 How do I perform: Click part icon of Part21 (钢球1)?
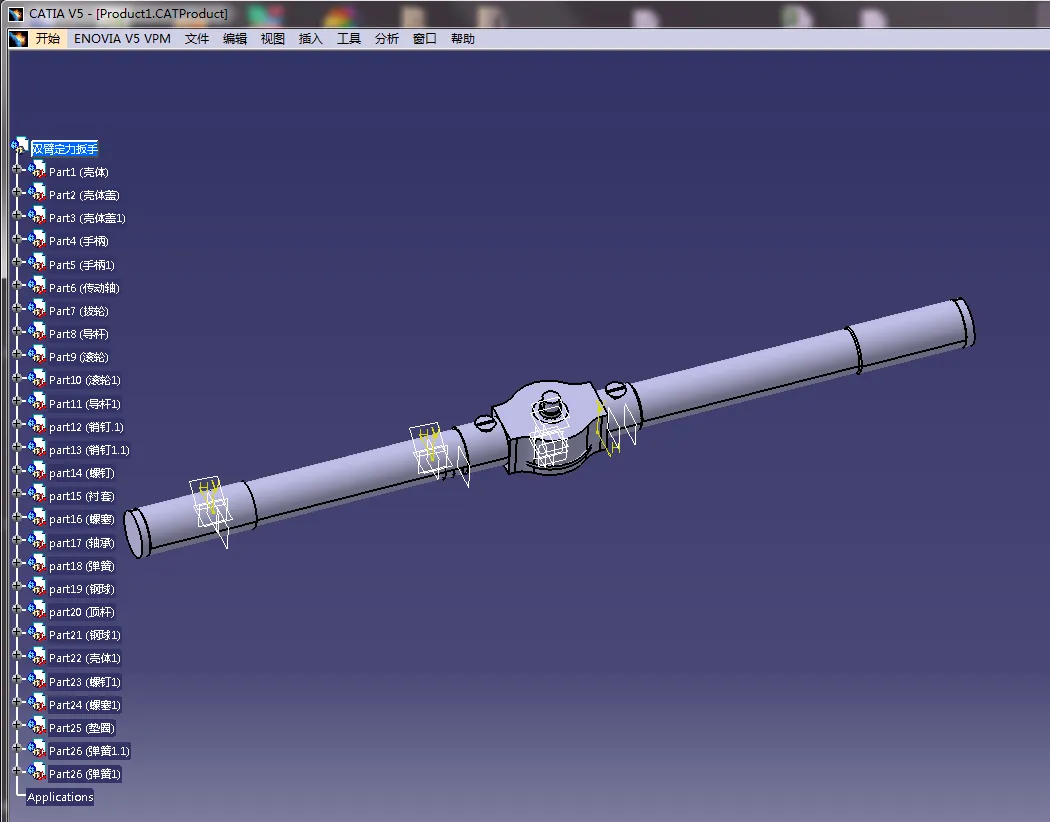[x=38, y=633]
